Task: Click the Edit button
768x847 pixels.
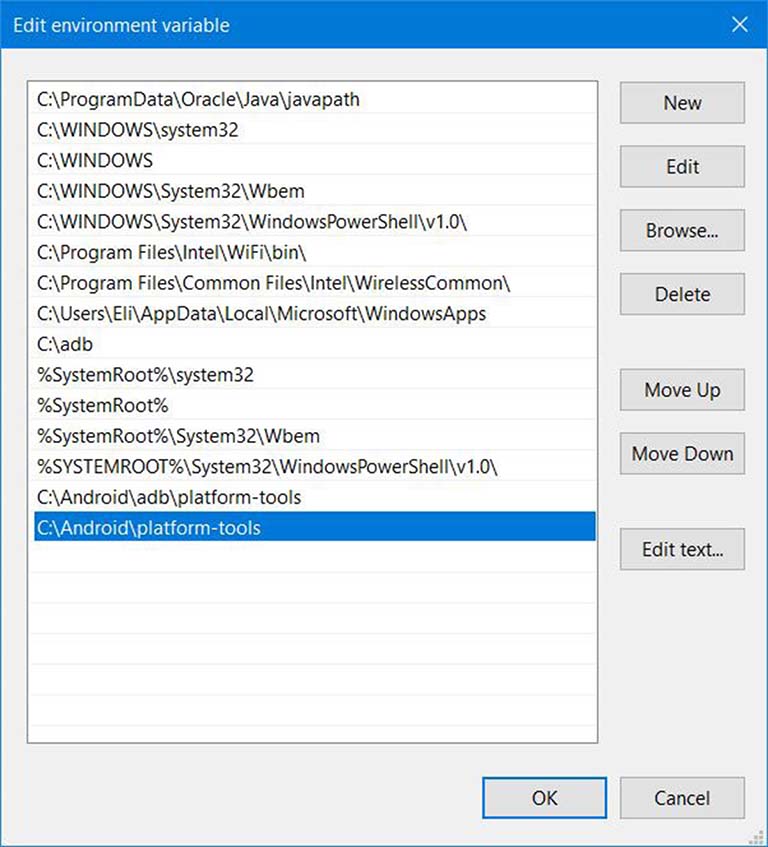Action: tap(682, 166)
